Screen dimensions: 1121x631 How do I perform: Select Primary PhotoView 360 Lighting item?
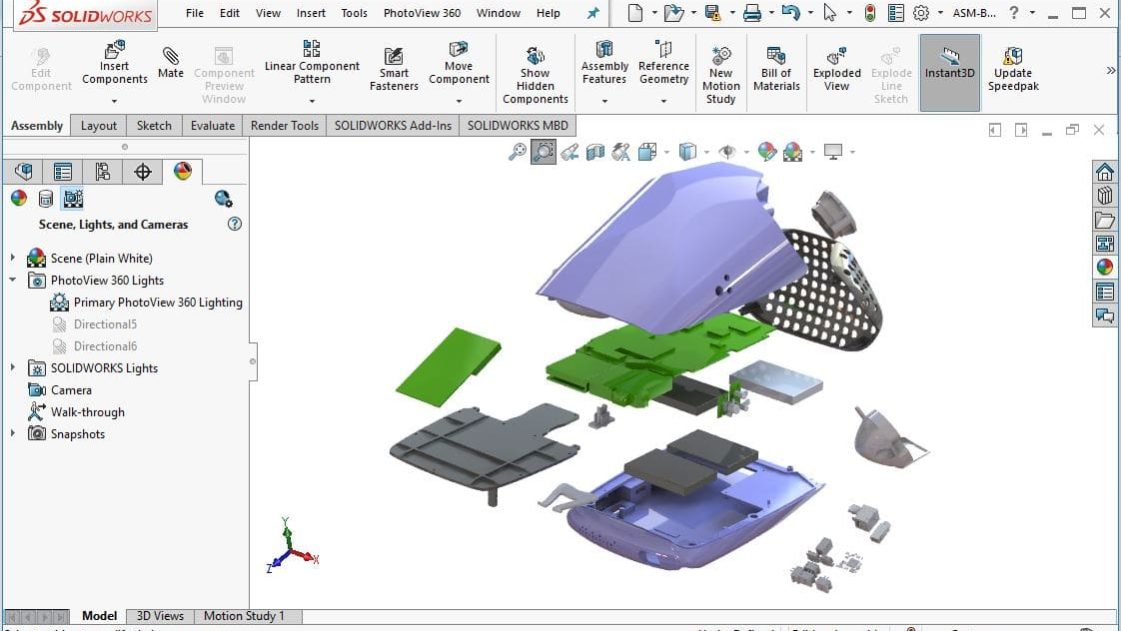tap(157, 302)
